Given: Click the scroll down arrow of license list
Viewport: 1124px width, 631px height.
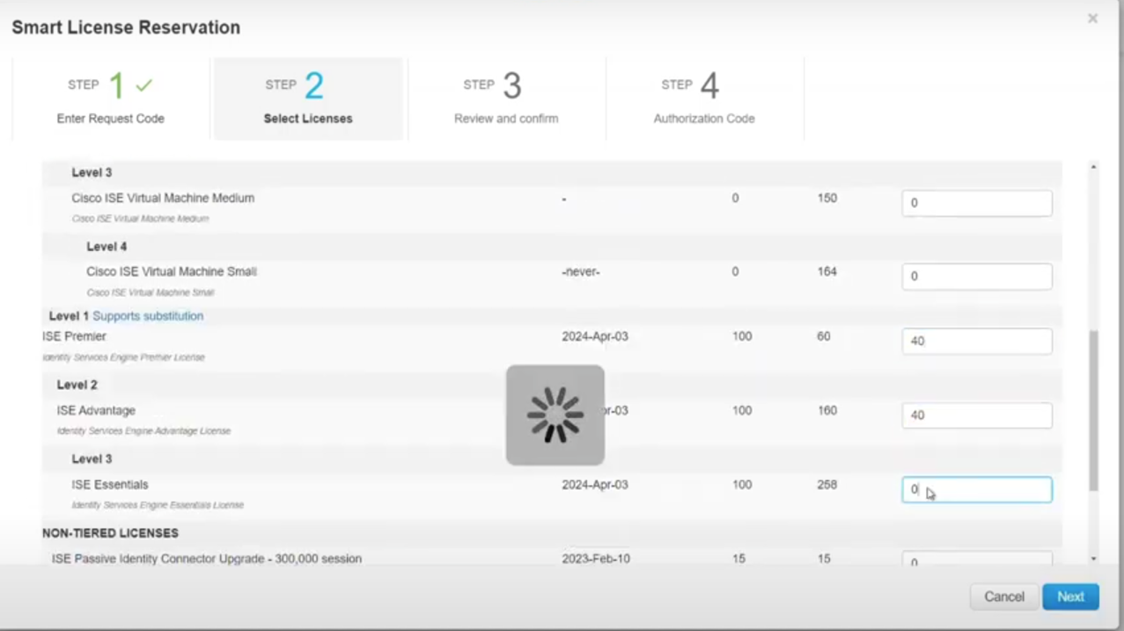Looking at the screenshot, I should point(1093,559).
